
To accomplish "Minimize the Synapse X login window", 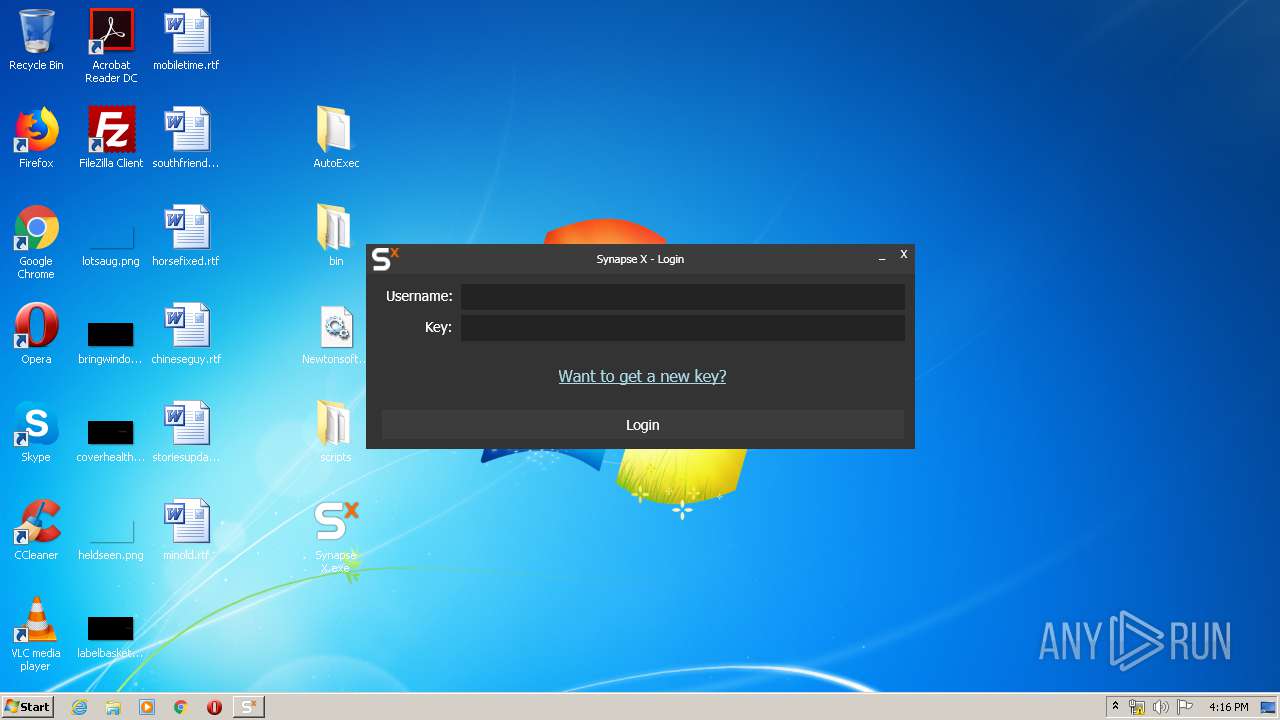I will point(882,258).
